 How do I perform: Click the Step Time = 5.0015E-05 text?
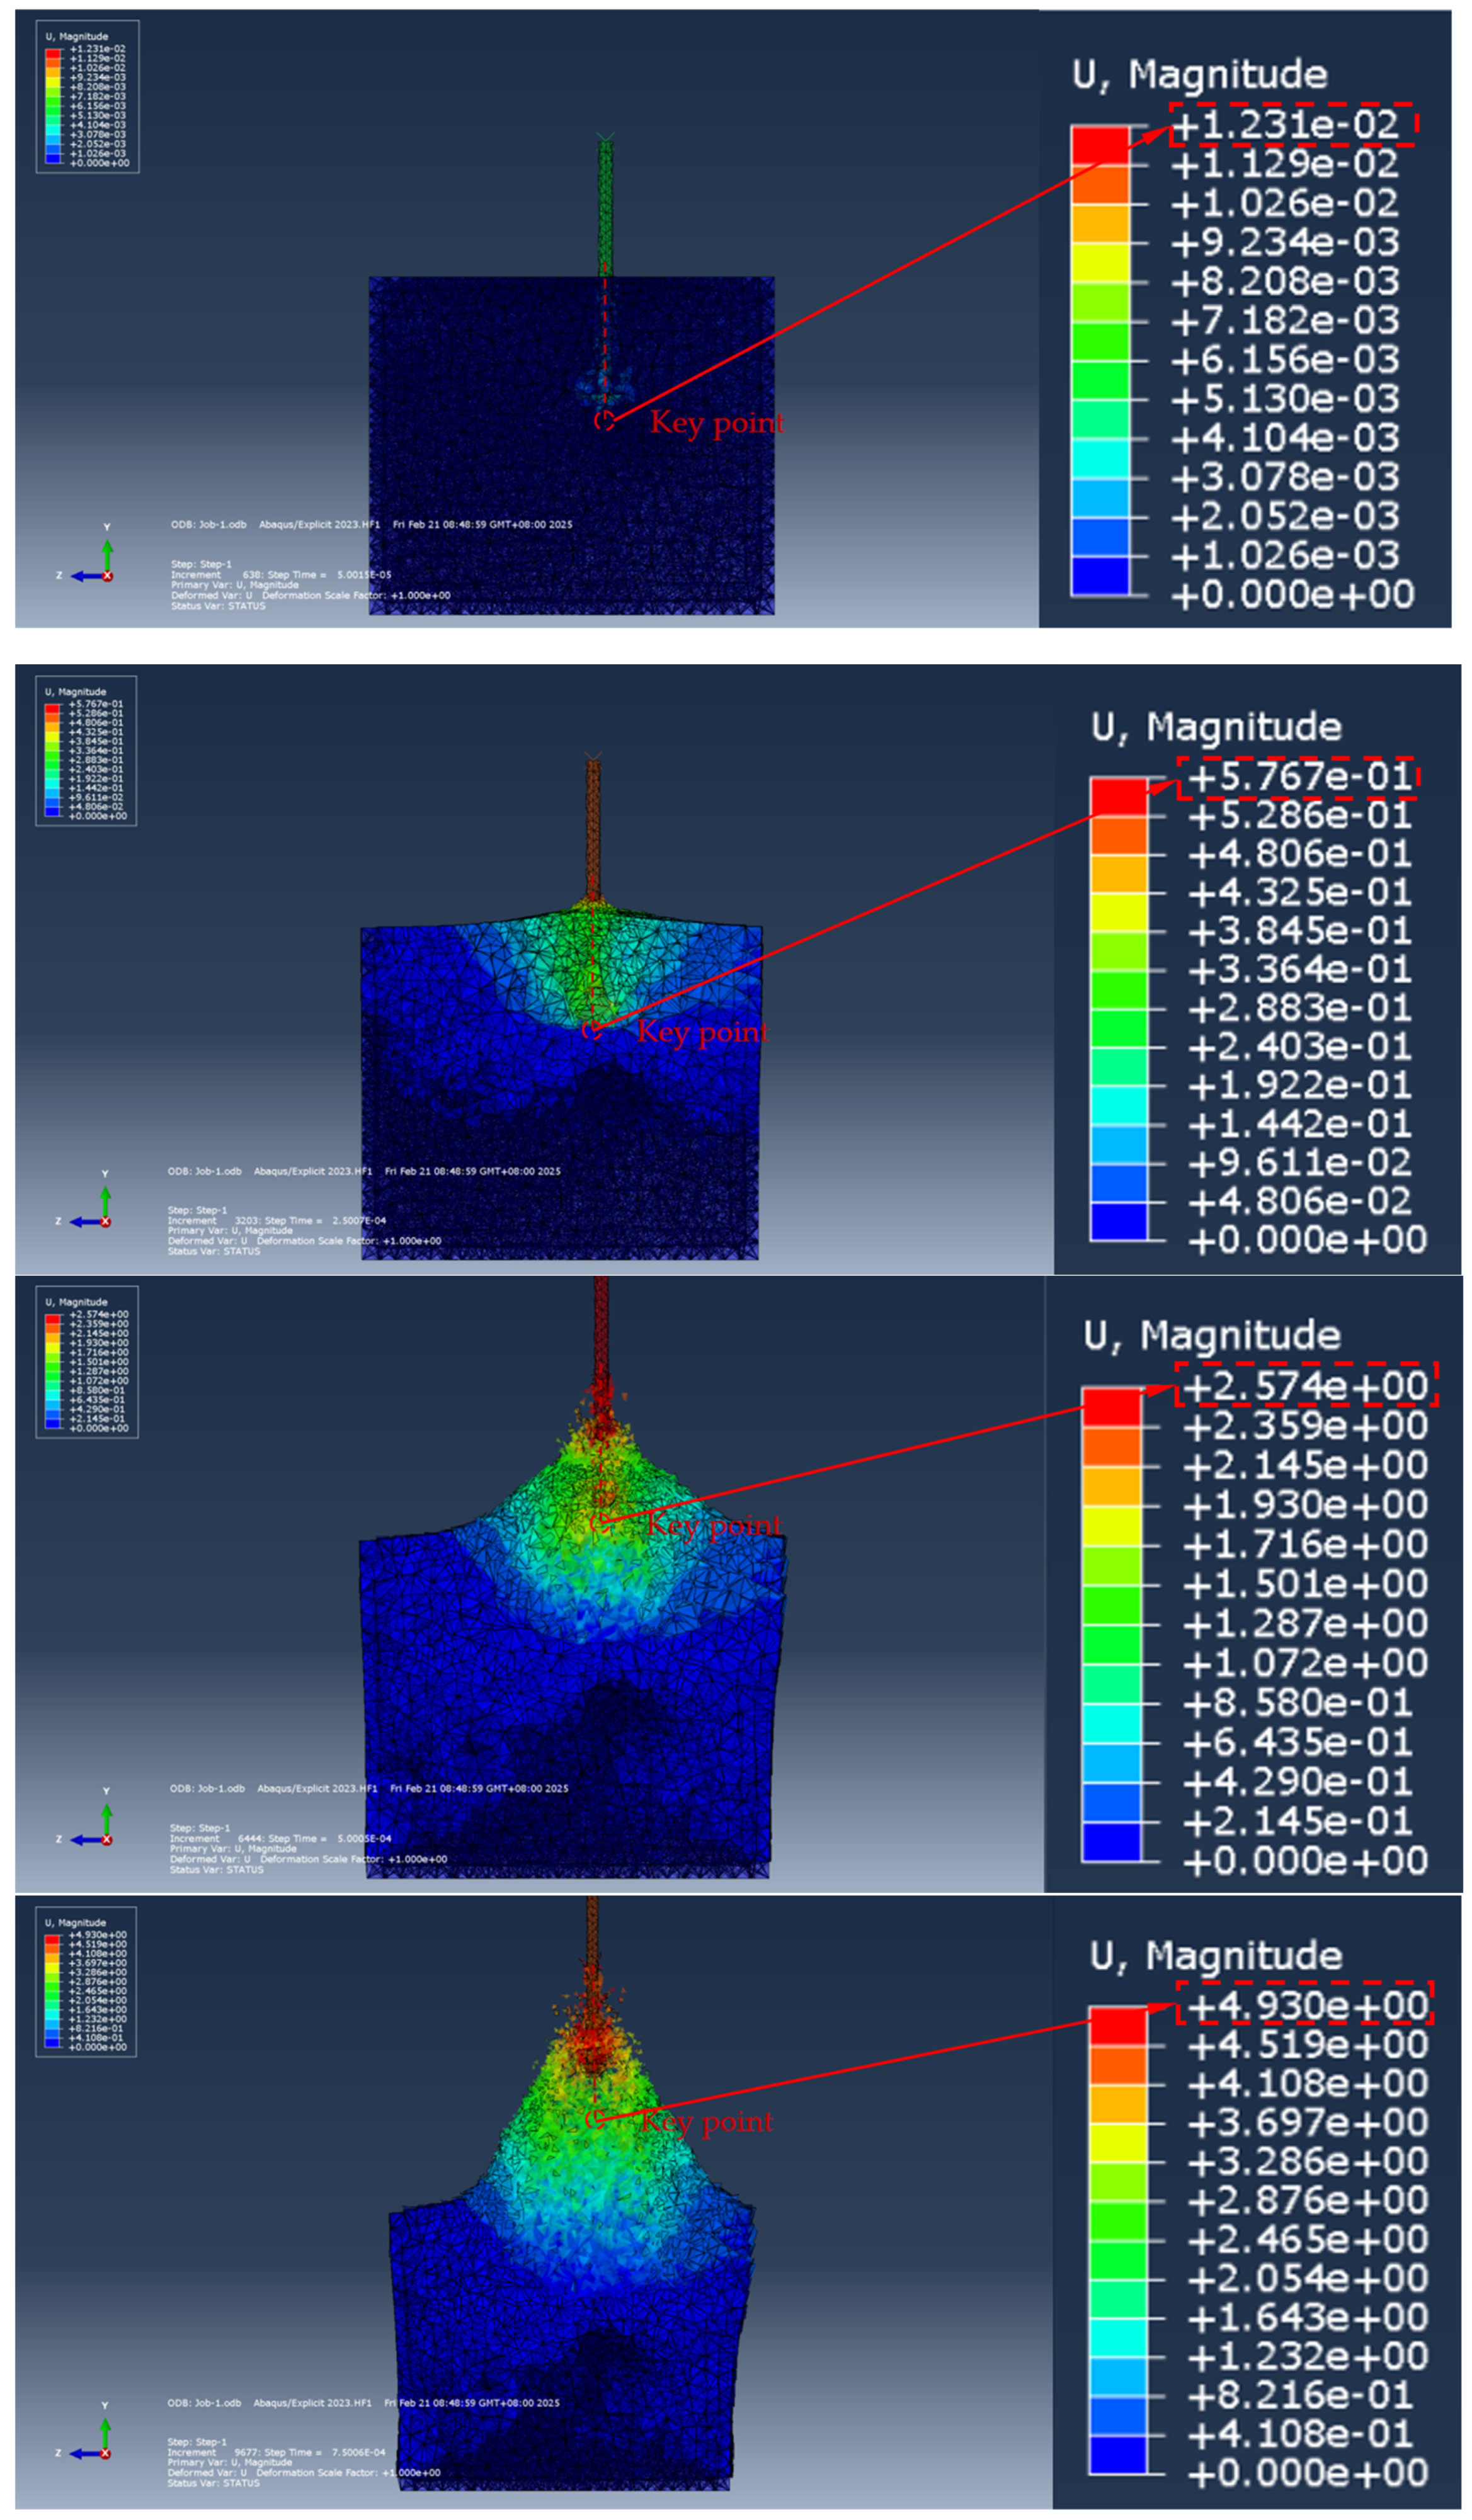[329, 575]
